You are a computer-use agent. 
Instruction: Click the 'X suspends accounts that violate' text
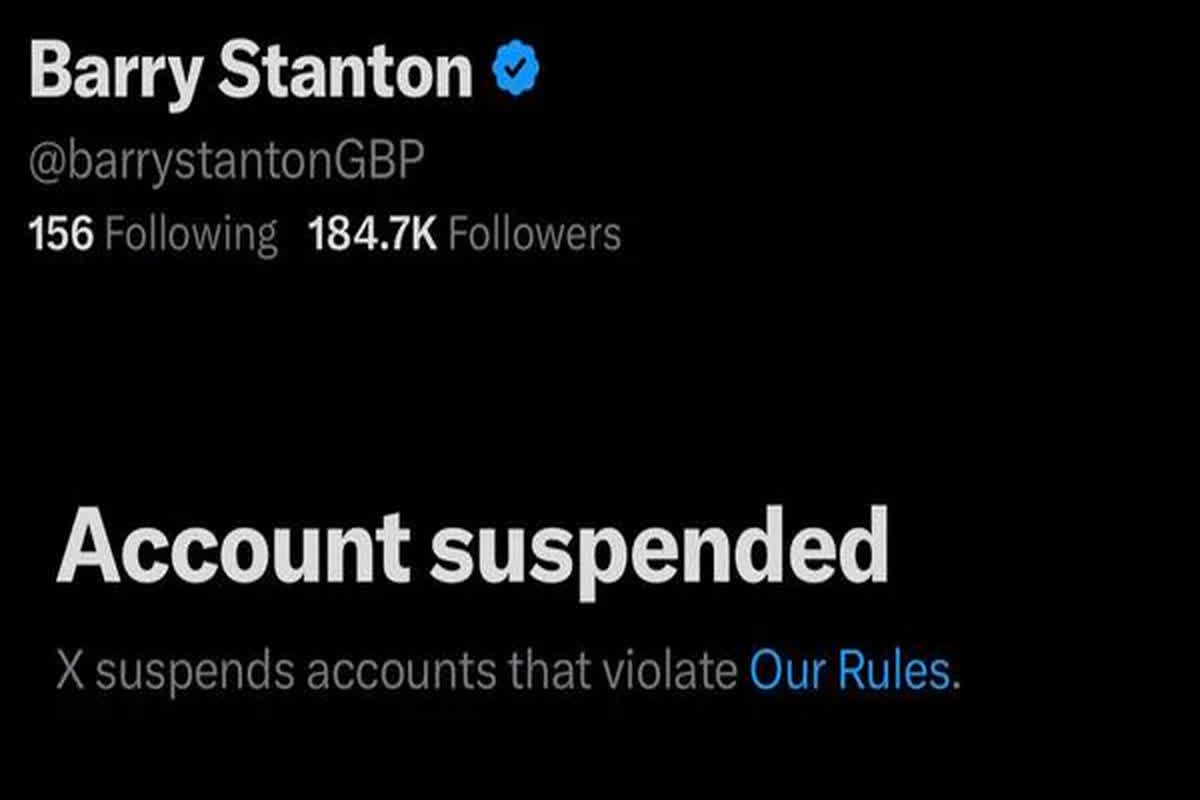397,672
